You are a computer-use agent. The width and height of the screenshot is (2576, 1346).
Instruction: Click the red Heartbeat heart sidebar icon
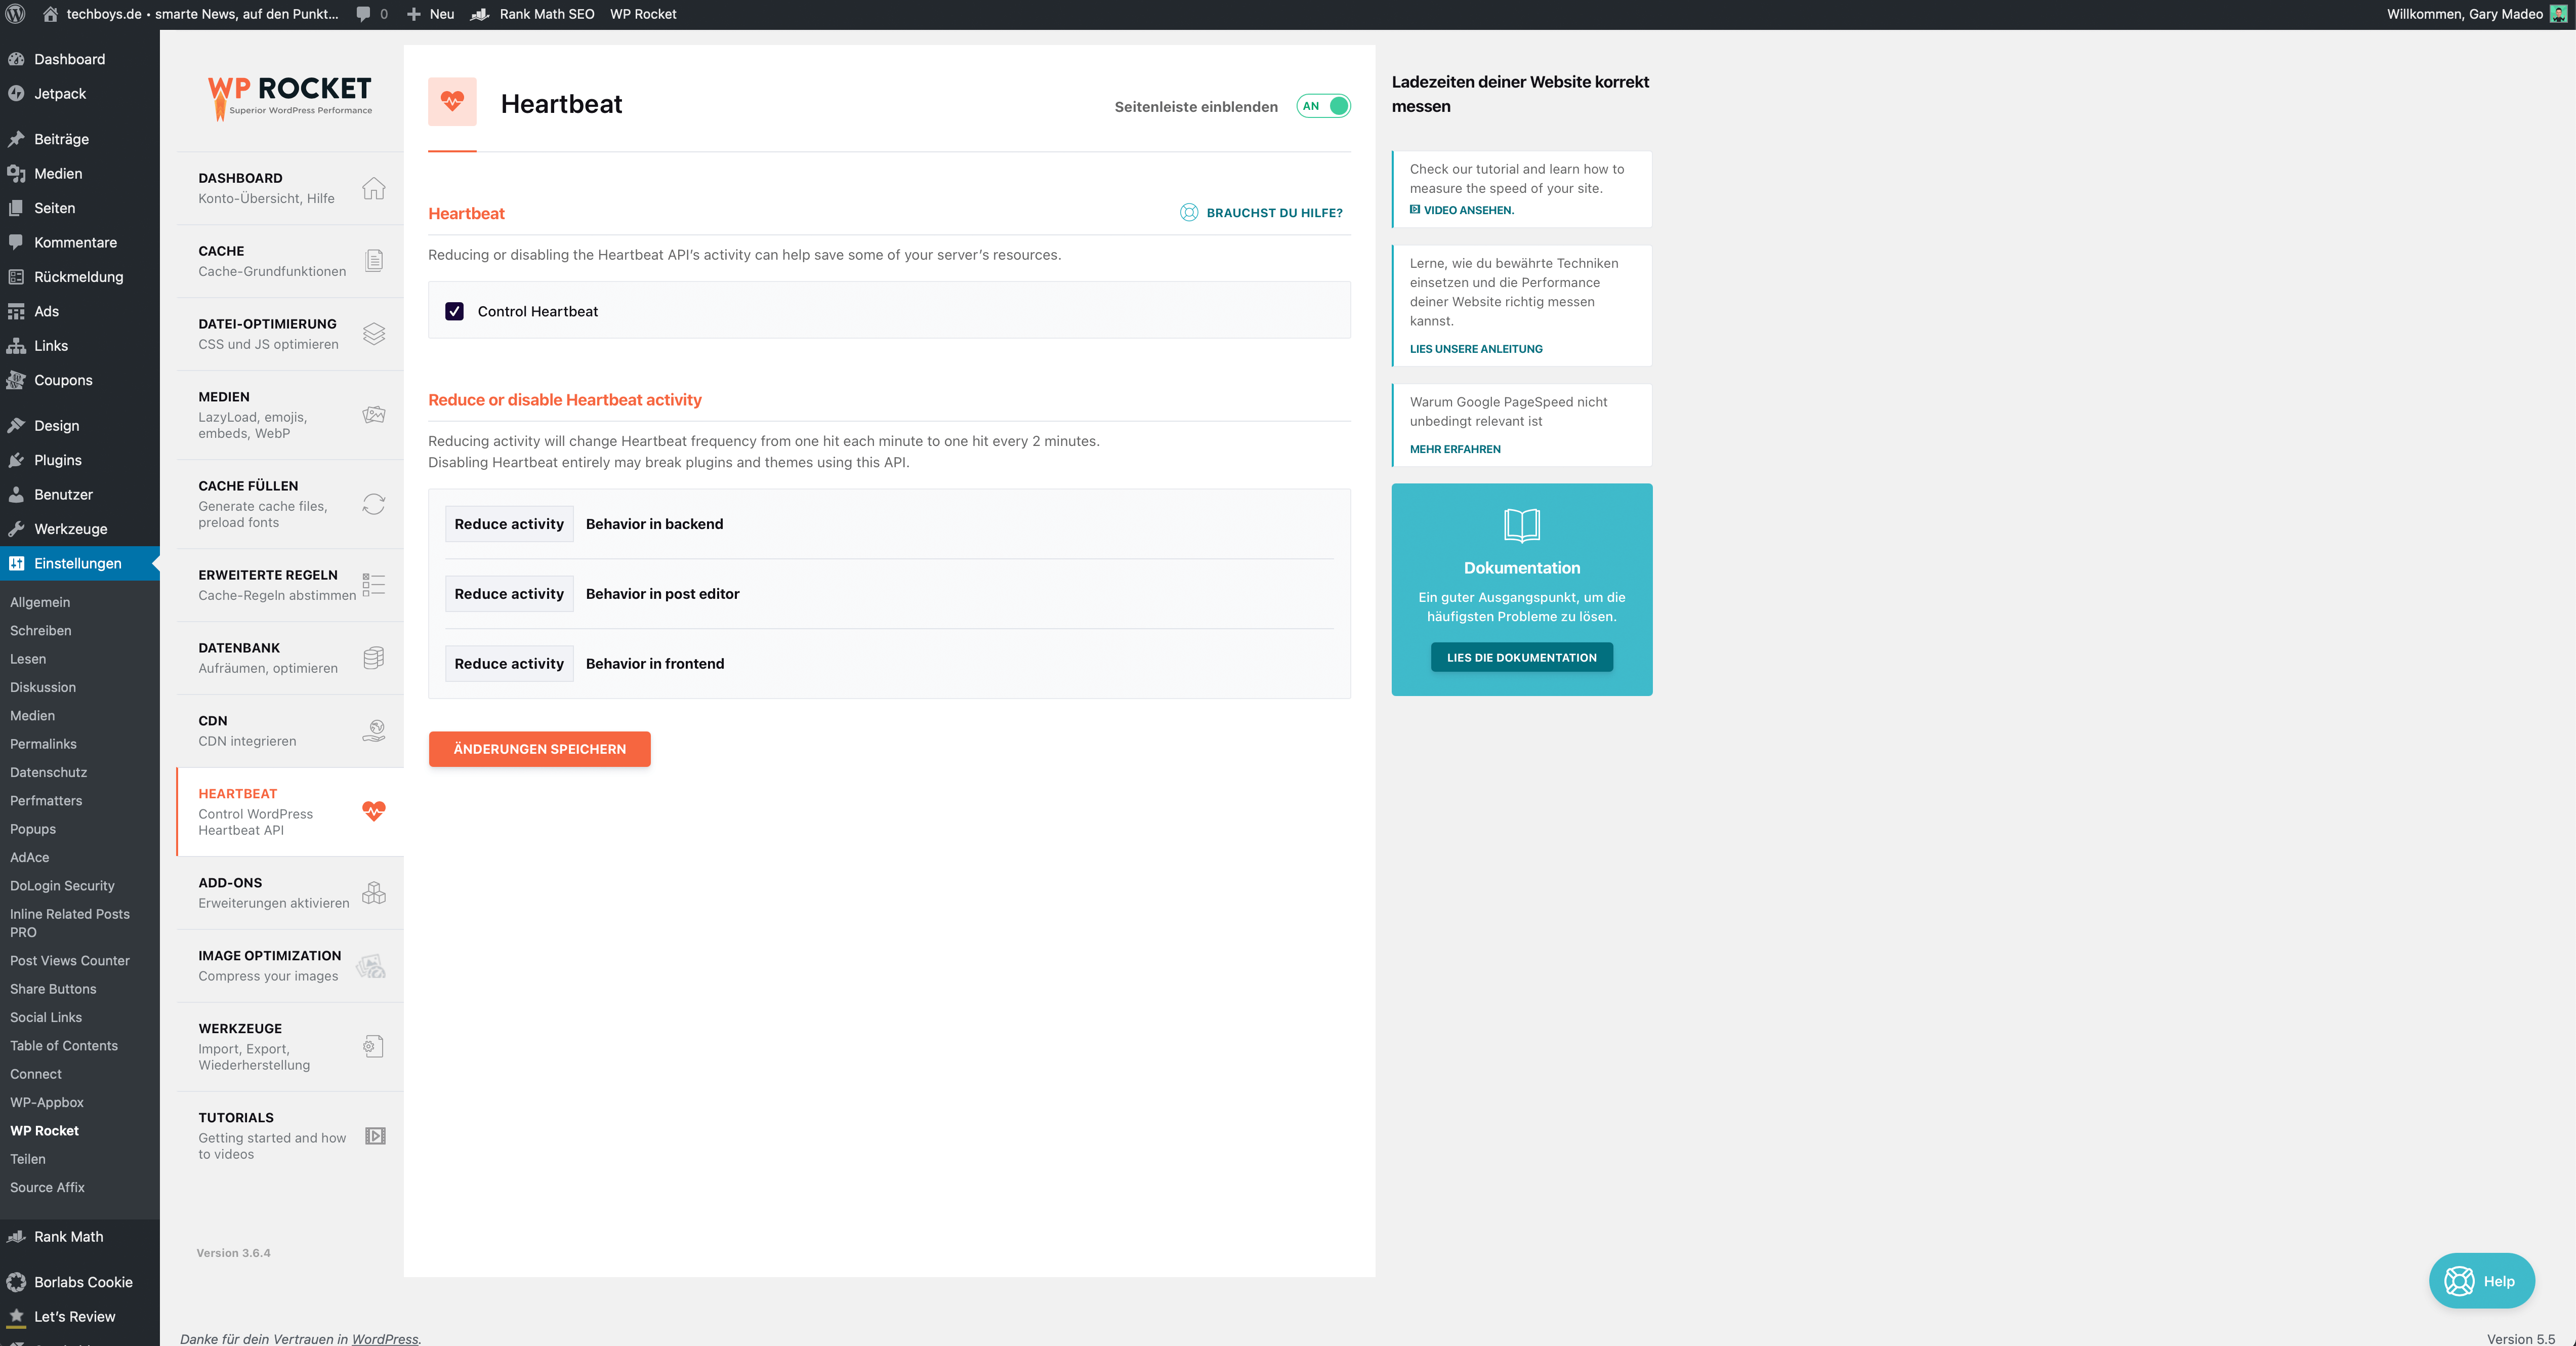(374, 811)
